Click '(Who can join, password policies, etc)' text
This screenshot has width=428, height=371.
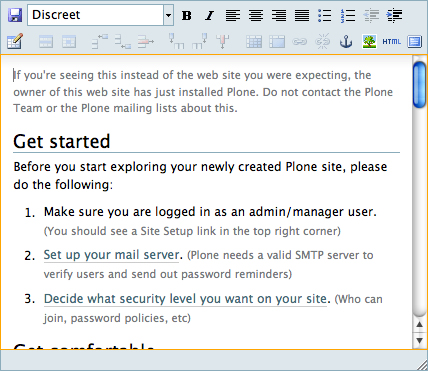coord(213,309)
